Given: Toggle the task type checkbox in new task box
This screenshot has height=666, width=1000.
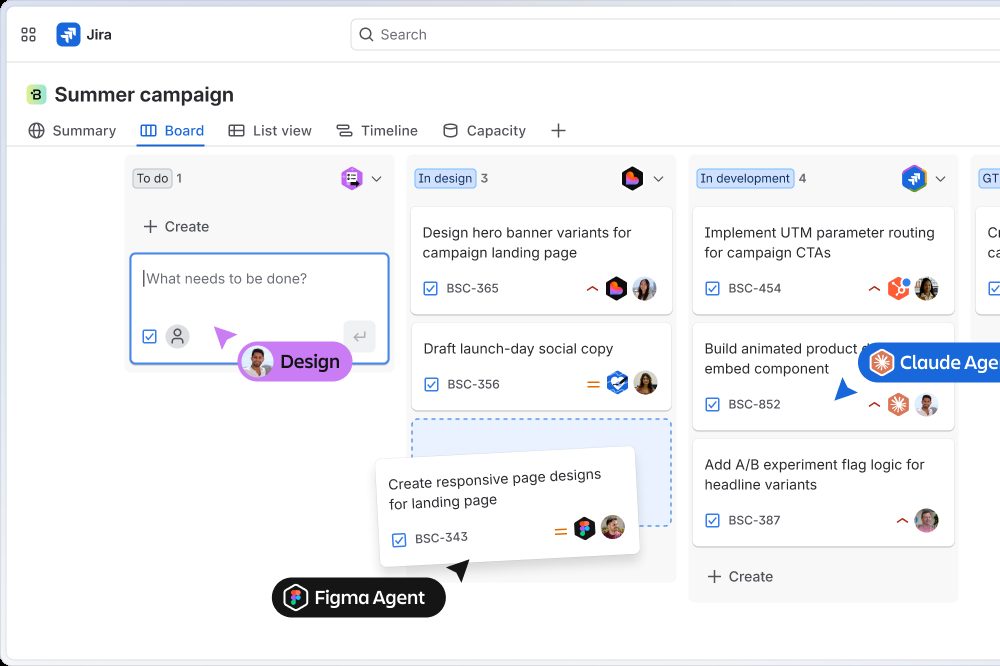Looking at the screenshot, I should 149,336.
